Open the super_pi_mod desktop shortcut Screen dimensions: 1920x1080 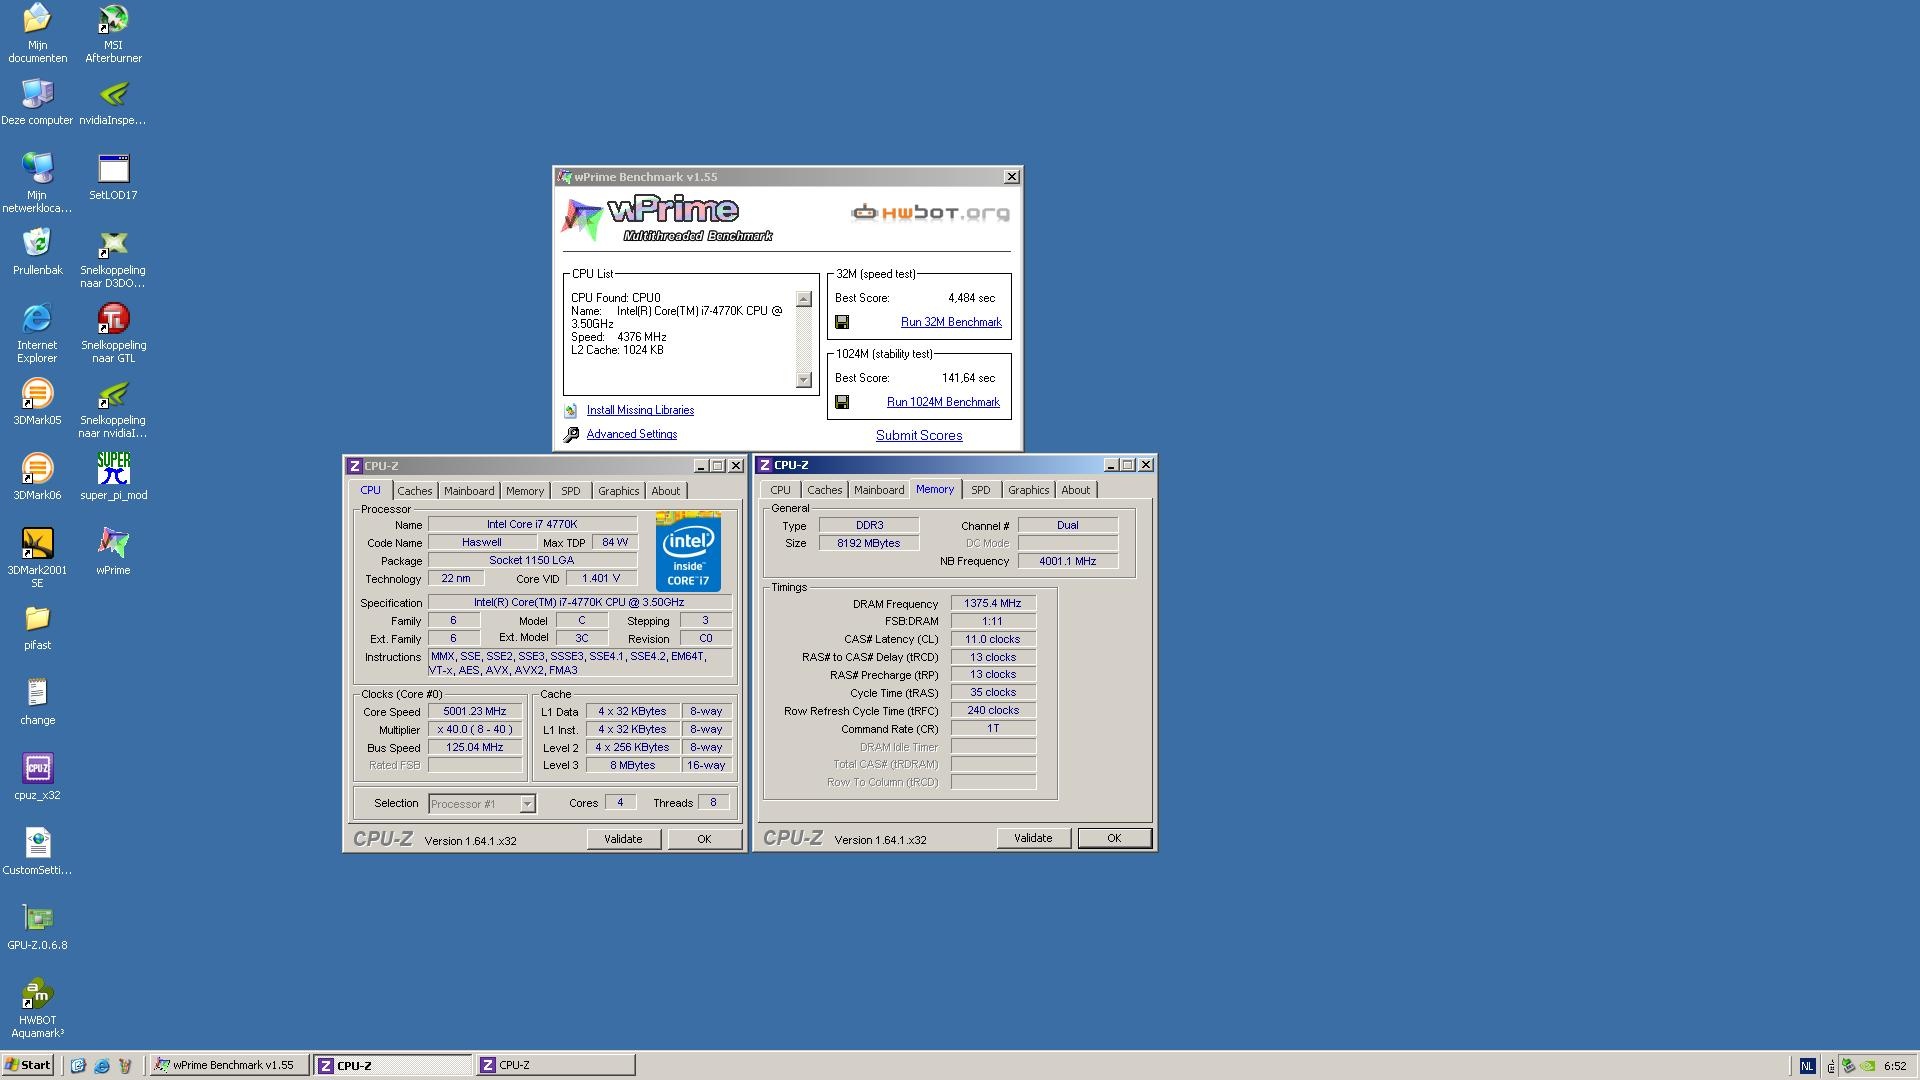click(113, 469)
